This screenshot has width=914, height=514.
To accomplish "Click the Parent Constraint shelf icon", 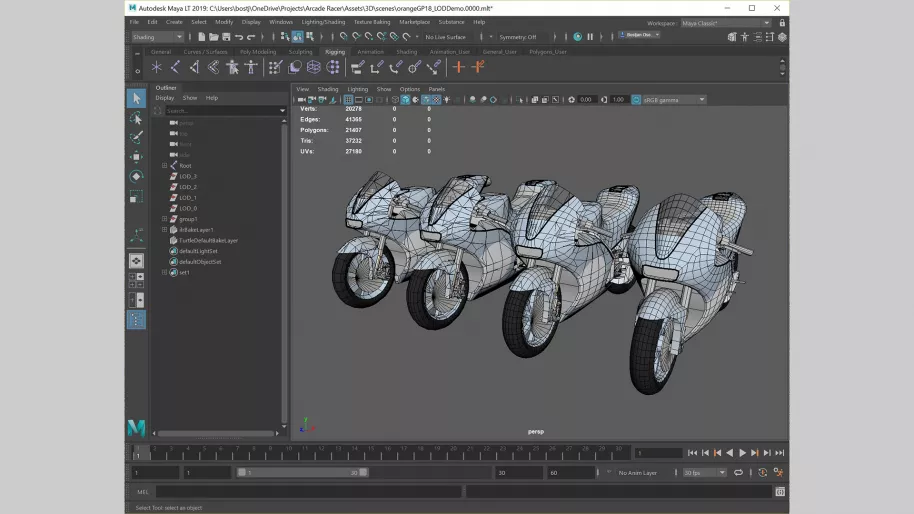I will click(x=357, y=68).
